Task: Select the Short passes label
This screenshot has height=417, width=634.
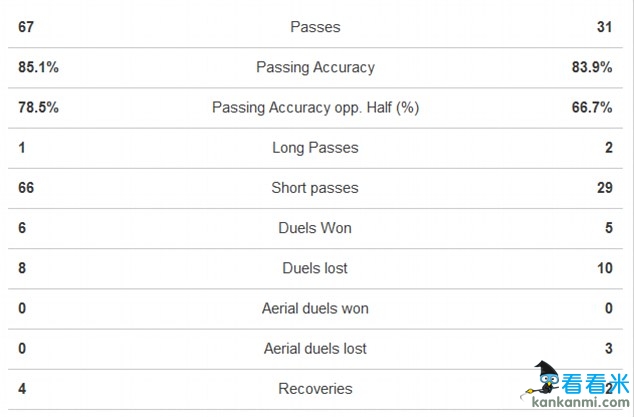Action: [315, 188]
